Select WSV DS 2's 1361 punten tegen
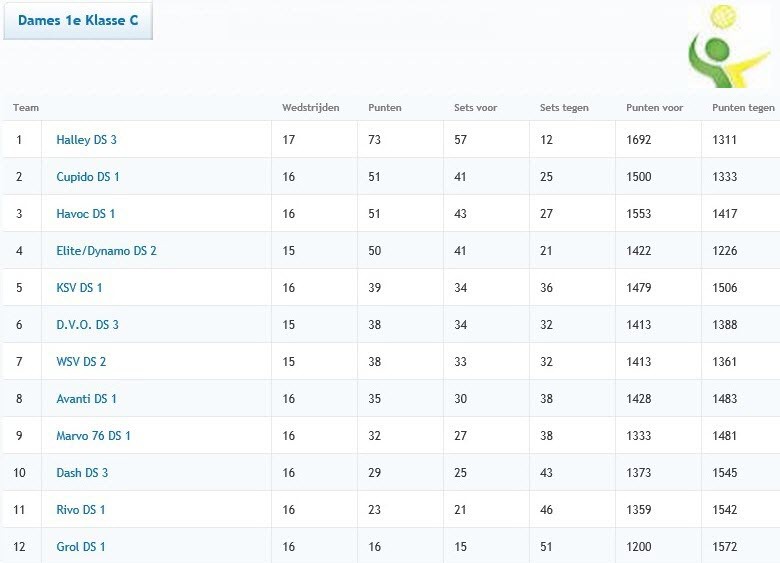 725,362
